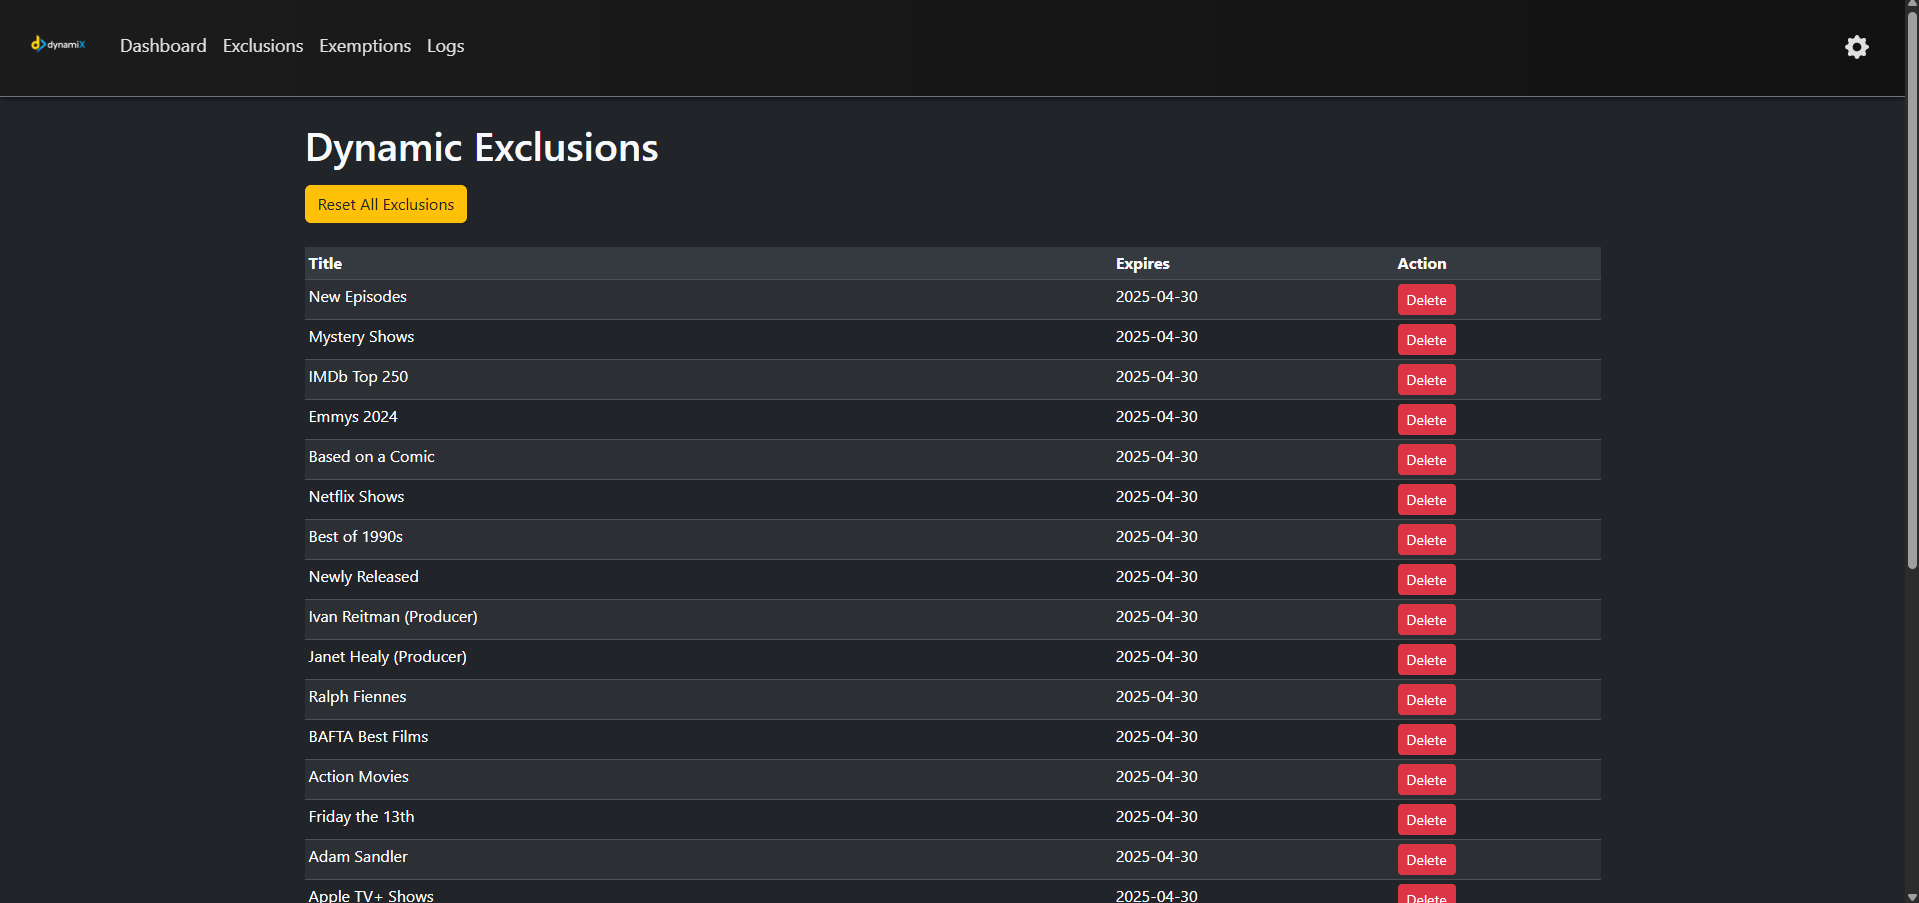Open the Exemptions page
This screenshot has height=903, width=1919.
click(x=365, y=46)
